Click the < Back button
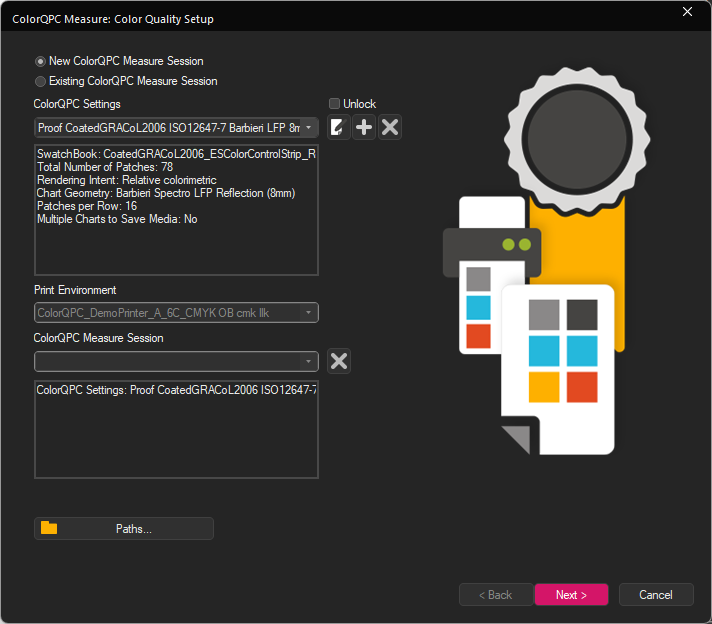 click(x=496, y=595)
